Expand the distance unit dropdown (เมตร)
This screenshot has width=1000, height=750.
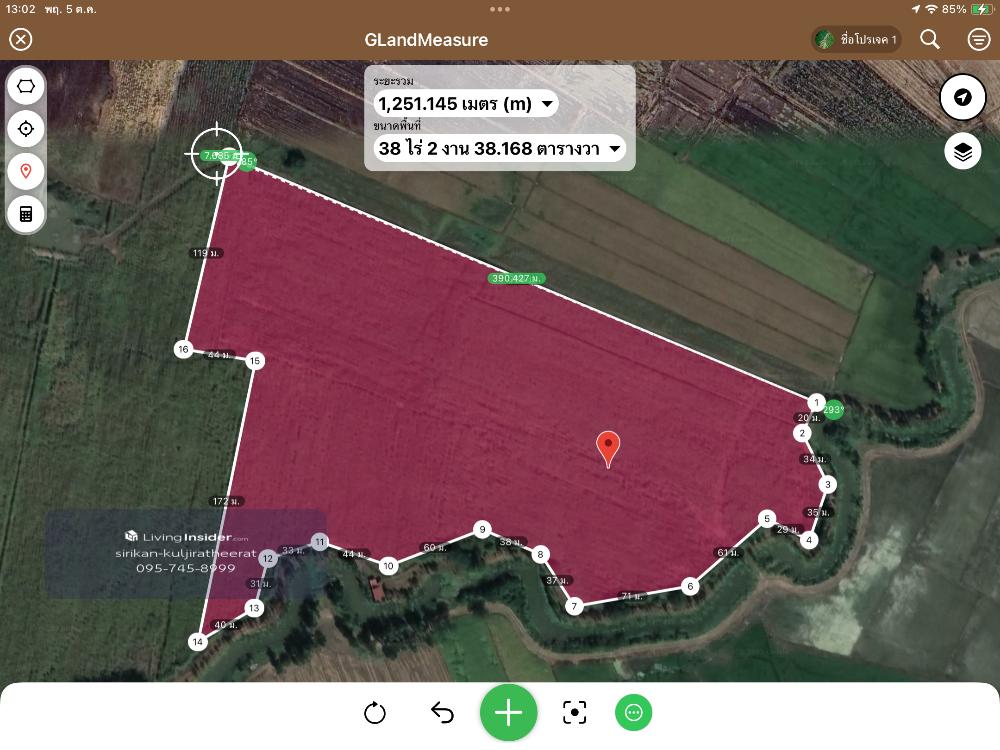pos(465,104)
